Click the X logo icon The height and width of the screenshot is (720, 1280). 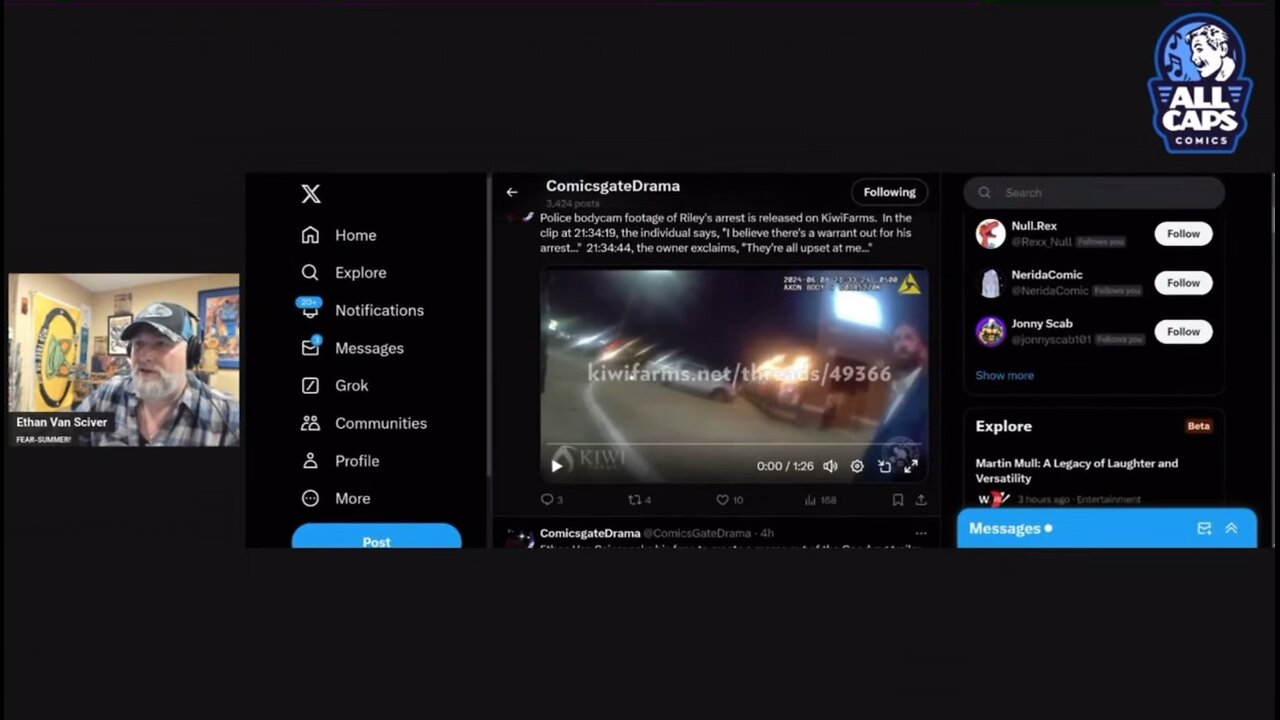click(x=311, y=194)
